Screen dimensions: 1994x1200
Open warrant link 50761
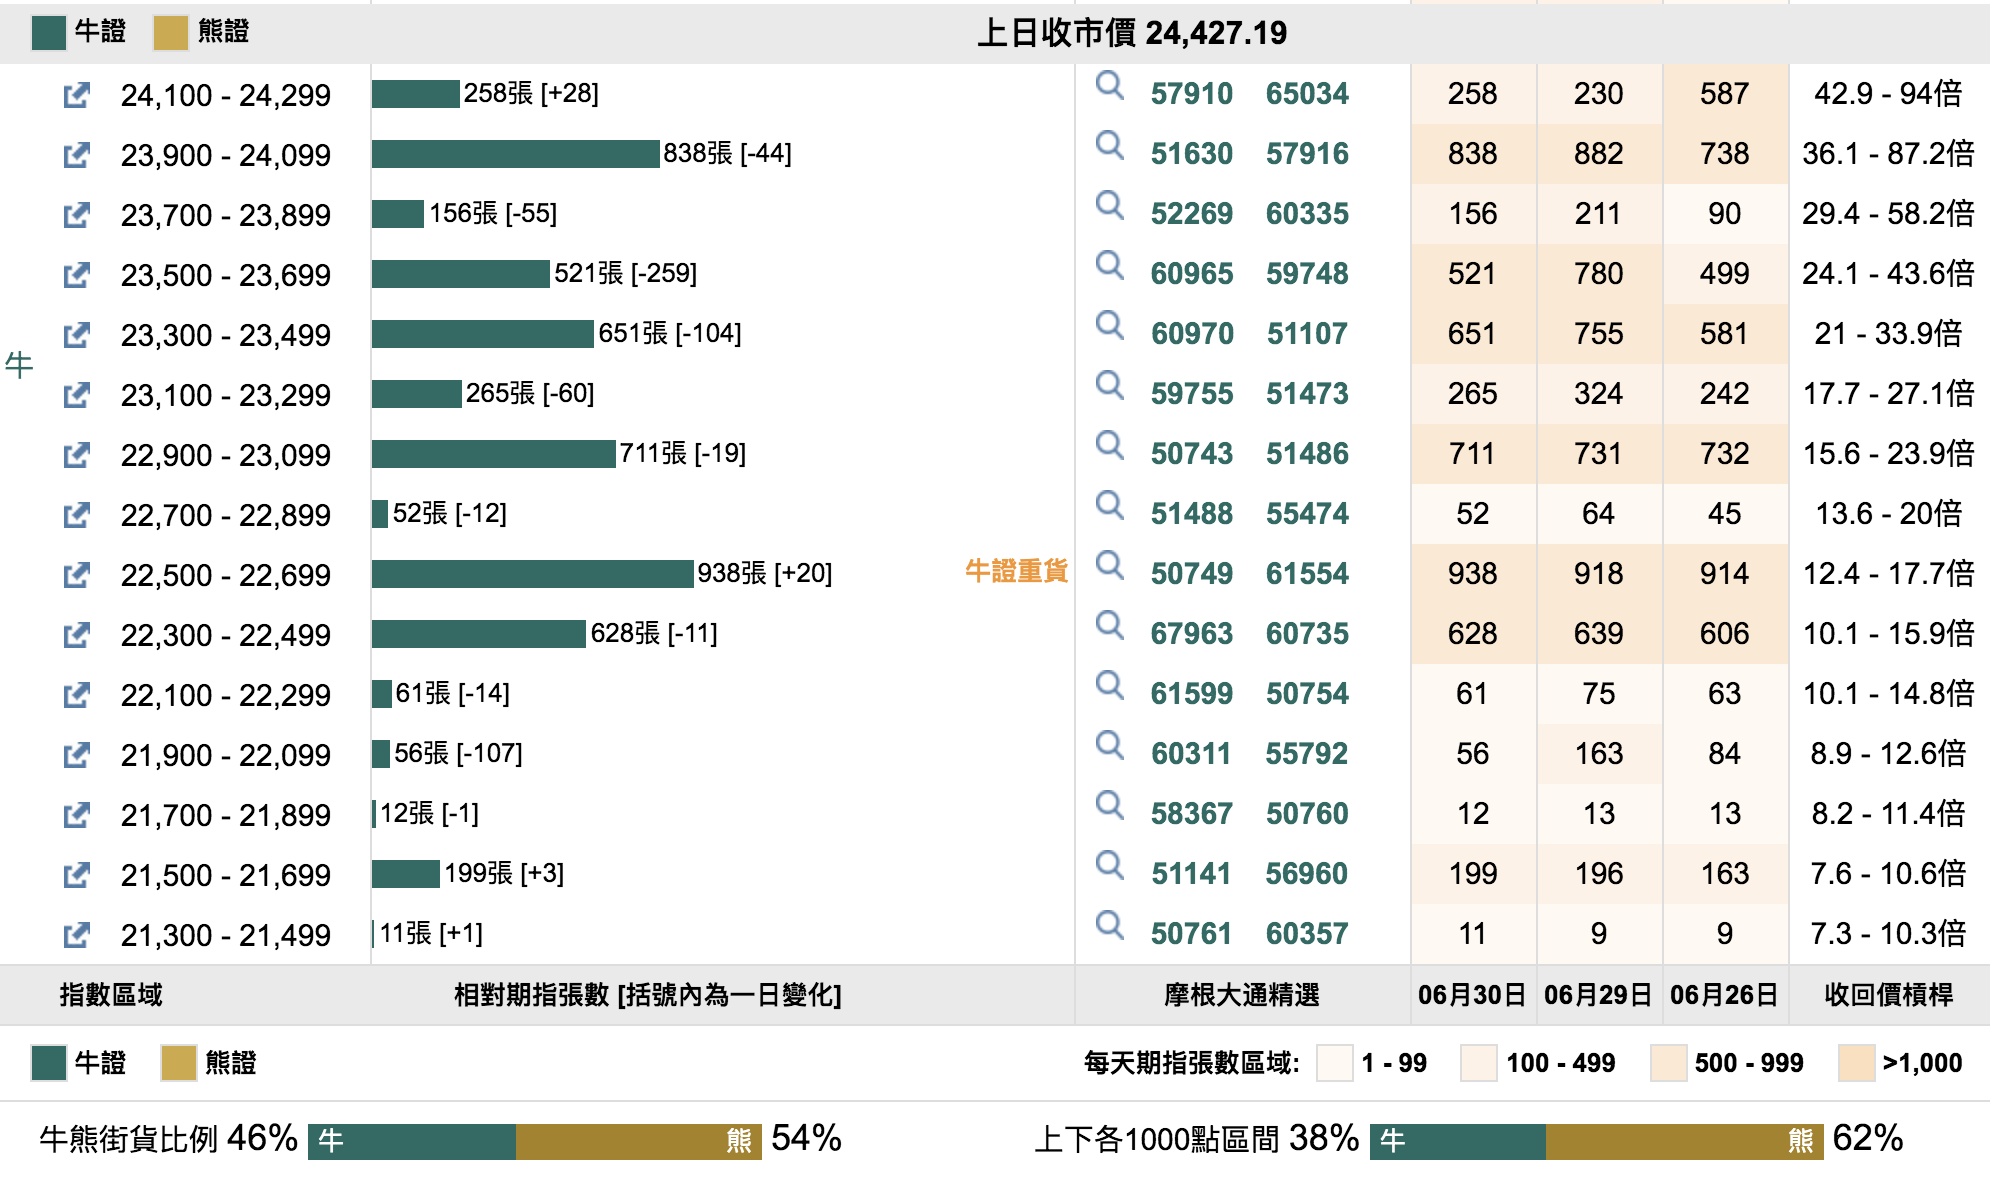point(1191,934)
